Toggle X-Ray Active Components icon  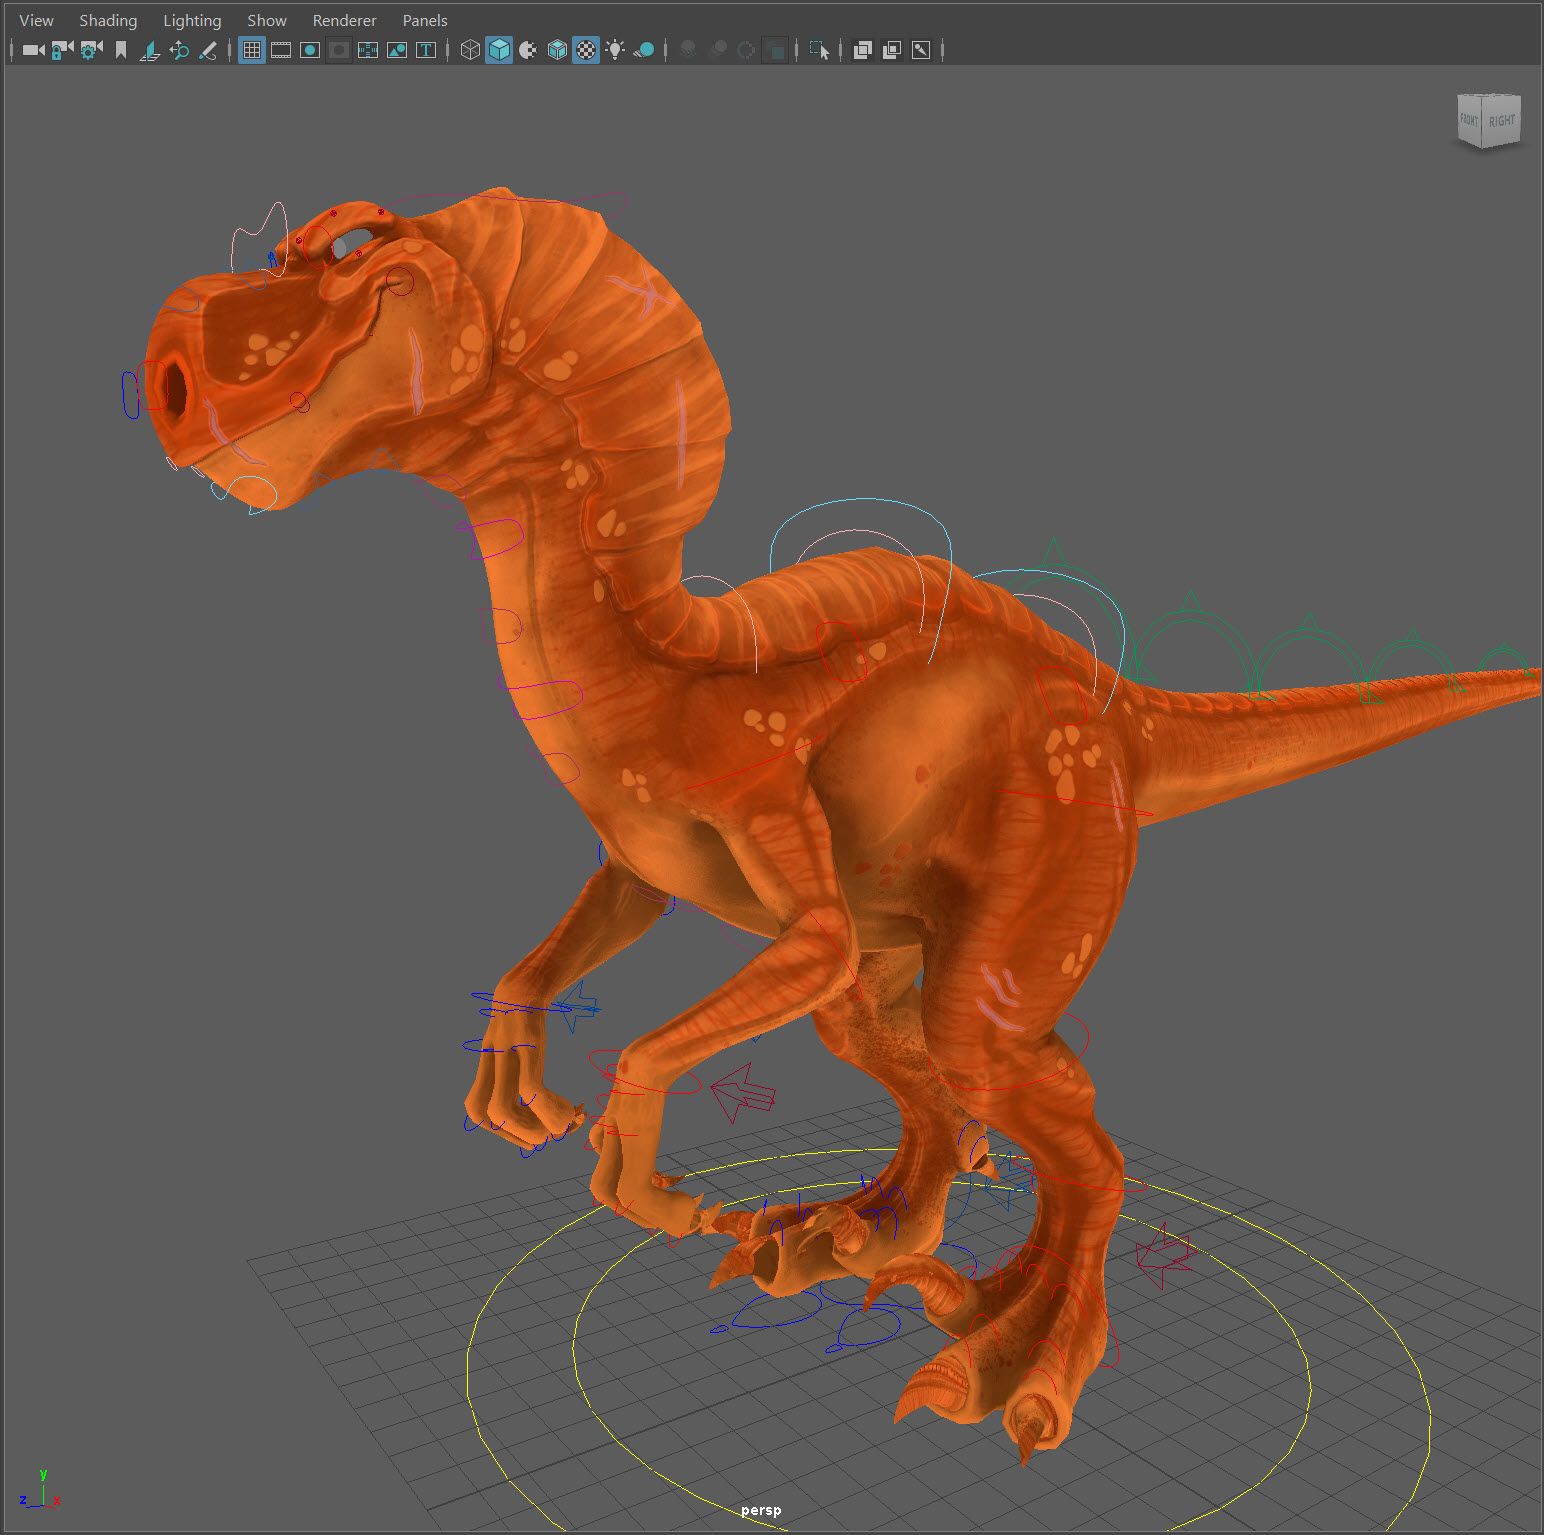point(892,50)
